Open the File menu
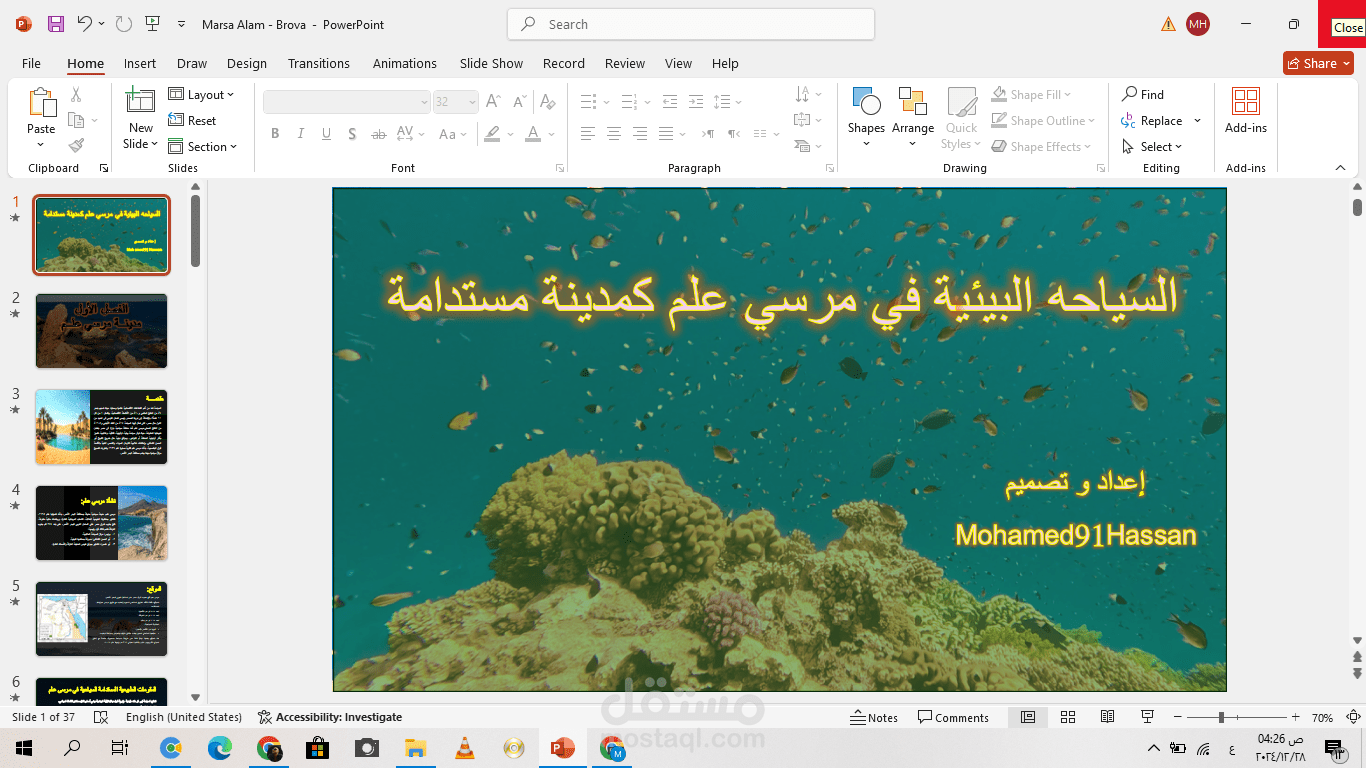 pos(32,63)
